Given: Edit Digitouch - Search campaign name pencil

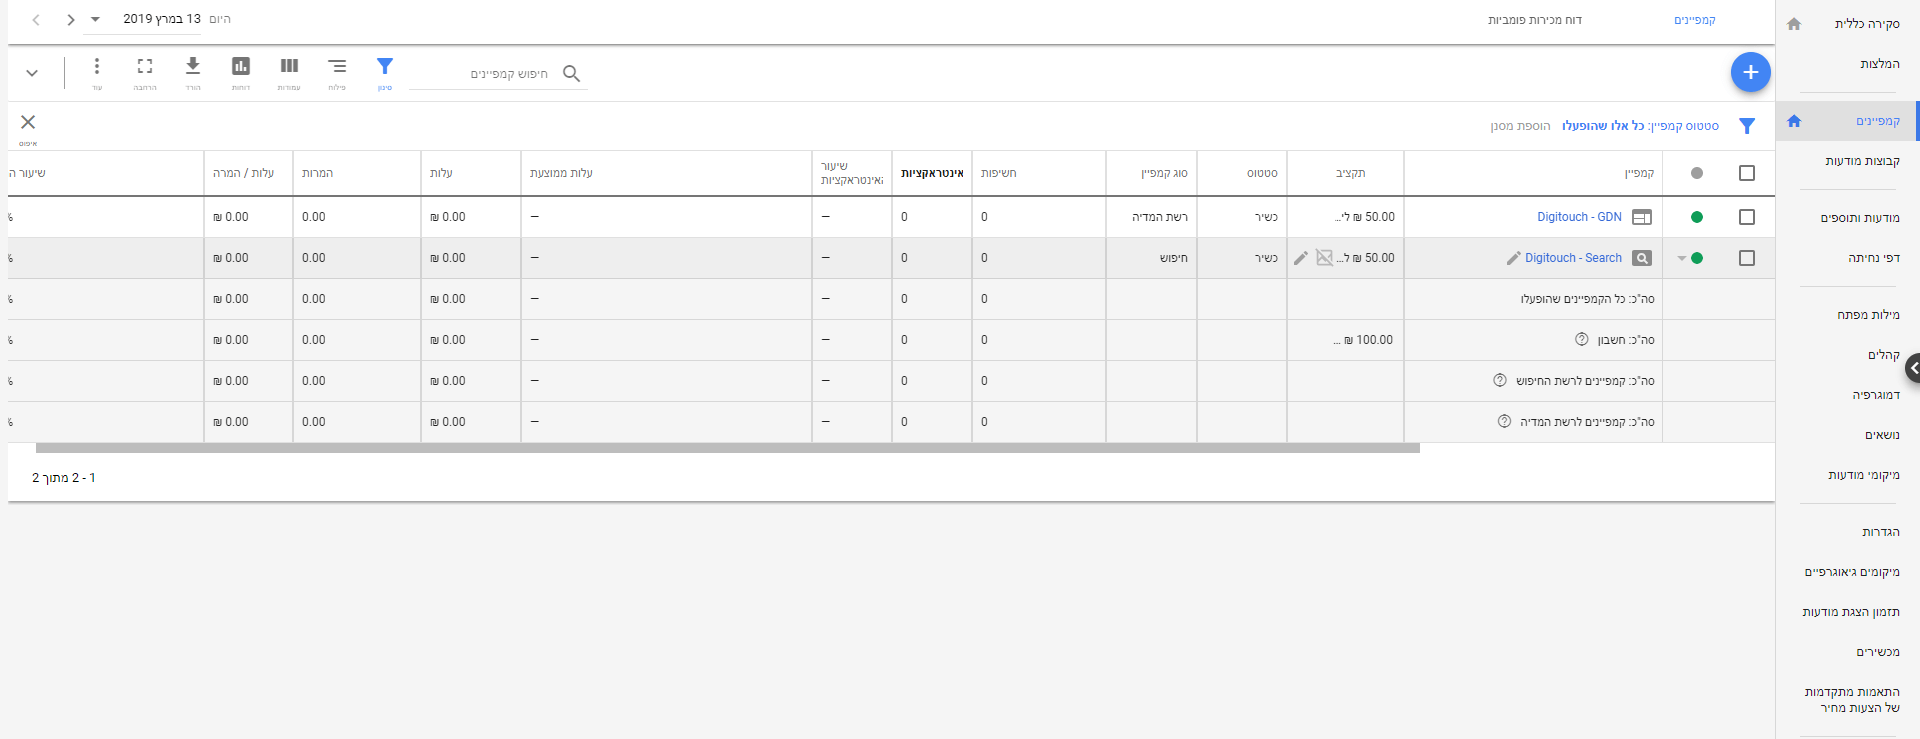Looking at the screenshot, I should [x=1513, y=258].
